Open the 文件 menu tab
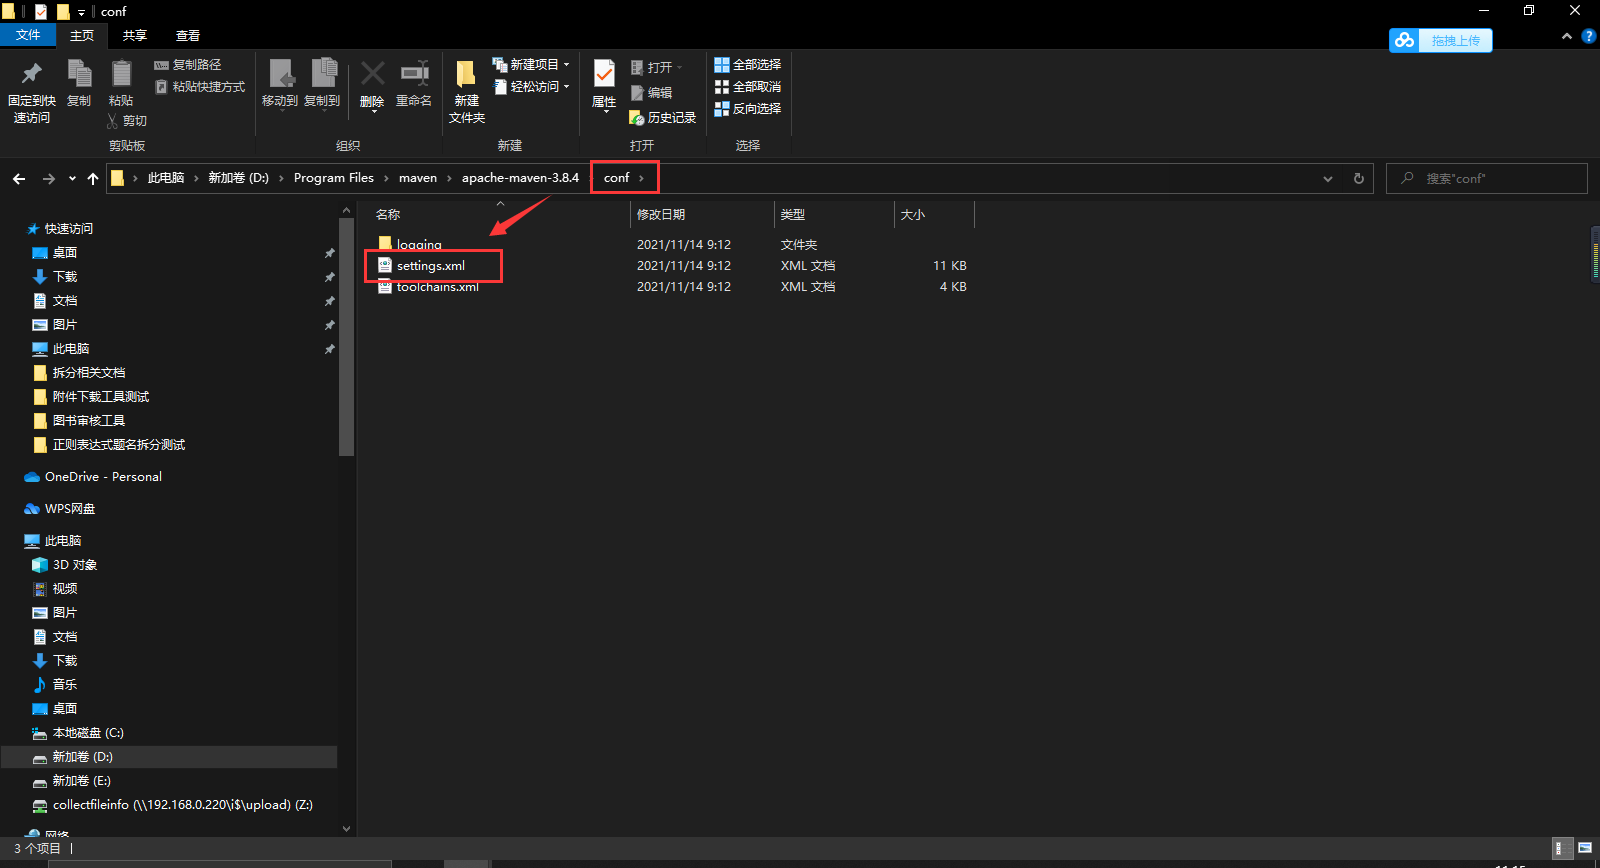This screenshot has height=868, width=1600. click(28, 35)
